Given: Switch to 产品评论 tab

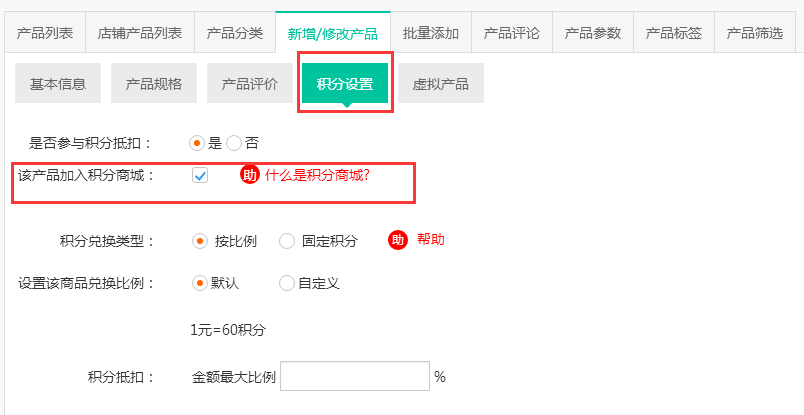Looking at the screenshot, I should pos(512,33).
